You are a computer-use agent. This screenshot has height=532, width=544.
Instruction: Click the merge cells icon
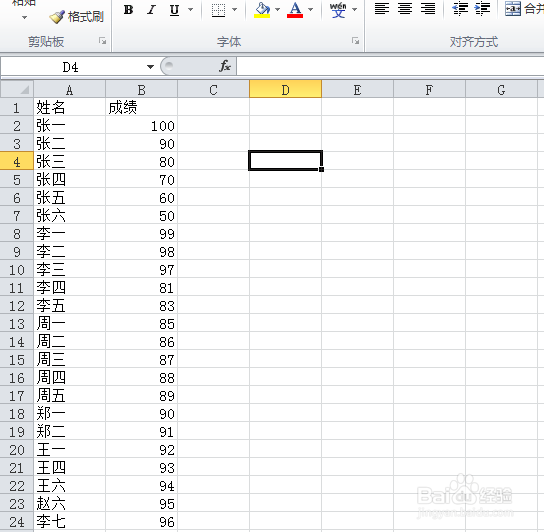click(513, 9)
